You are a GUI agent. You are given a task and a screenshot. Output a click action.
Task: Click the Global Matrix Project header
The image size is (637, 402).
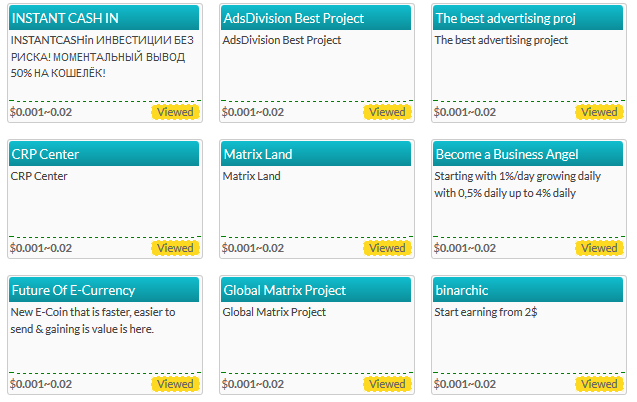tap(285, 290)
